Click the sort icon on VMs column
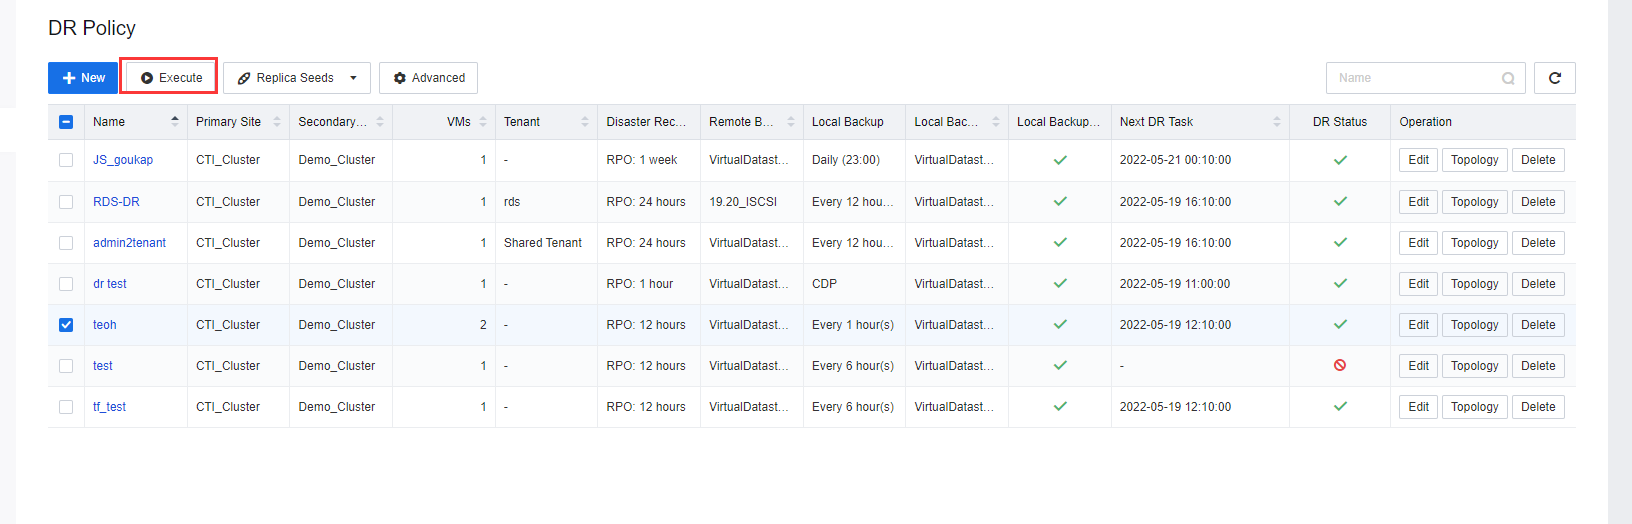The image size is (1632, 524). tap(483, 122)
